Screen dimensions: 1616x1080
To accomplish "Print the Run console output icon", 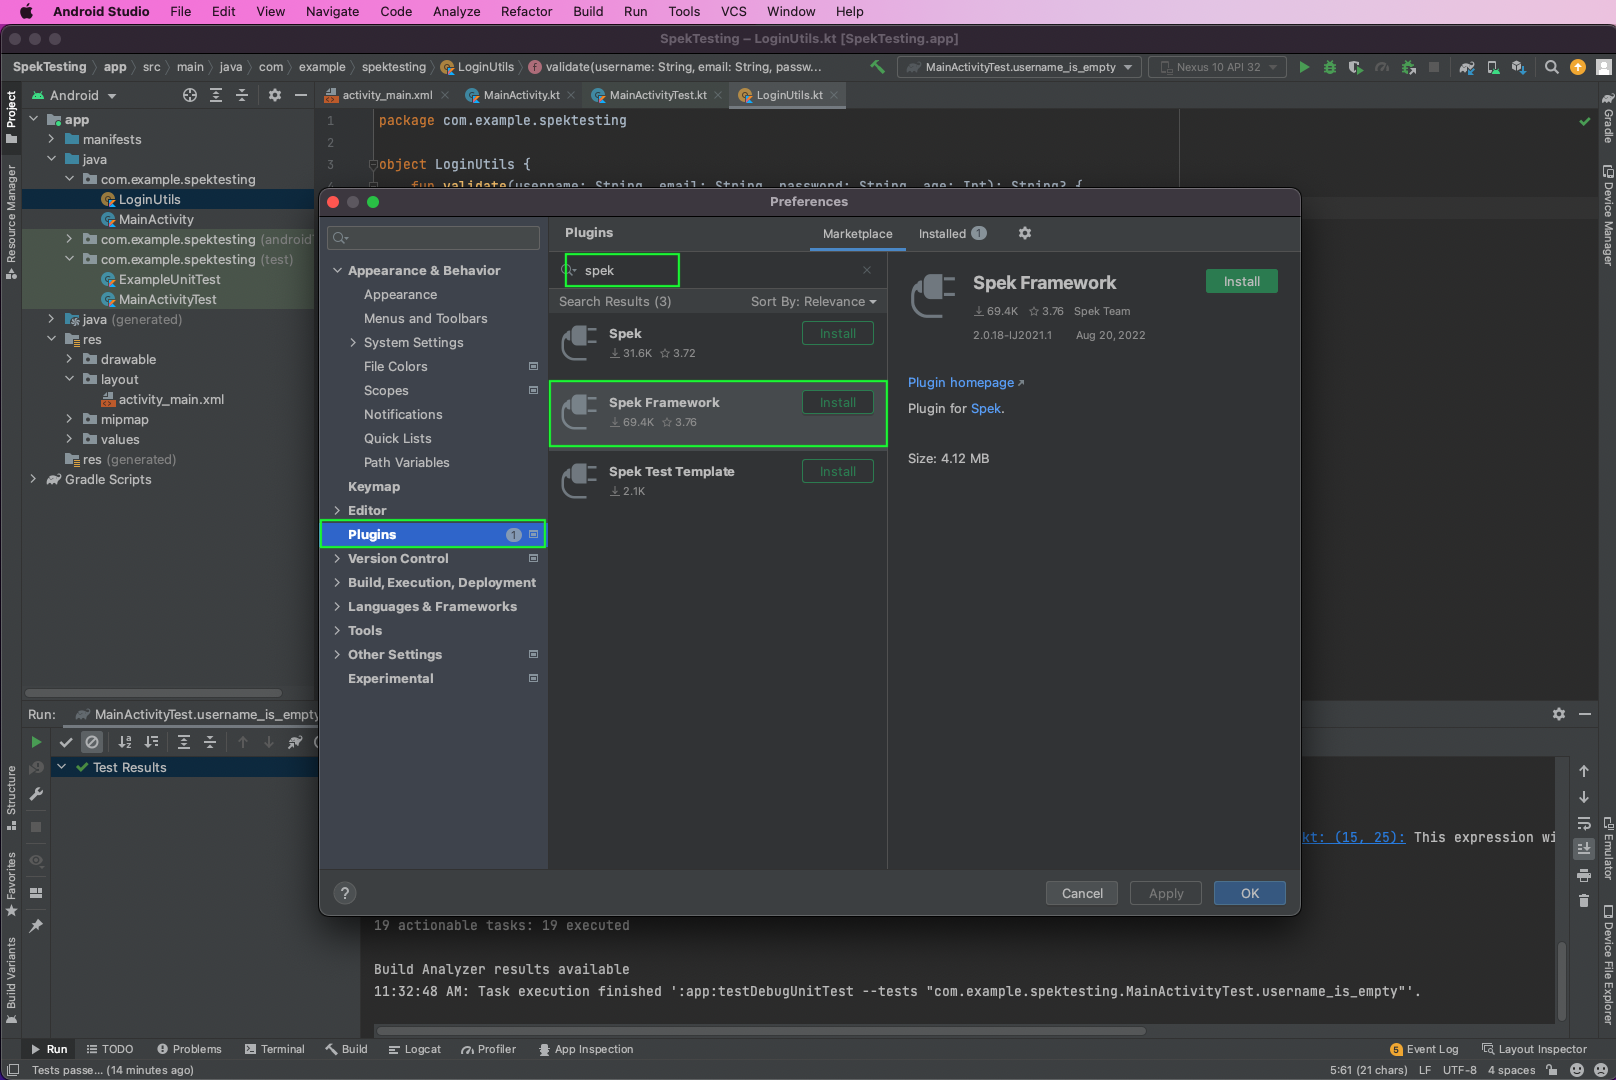I will point(1584,875).
